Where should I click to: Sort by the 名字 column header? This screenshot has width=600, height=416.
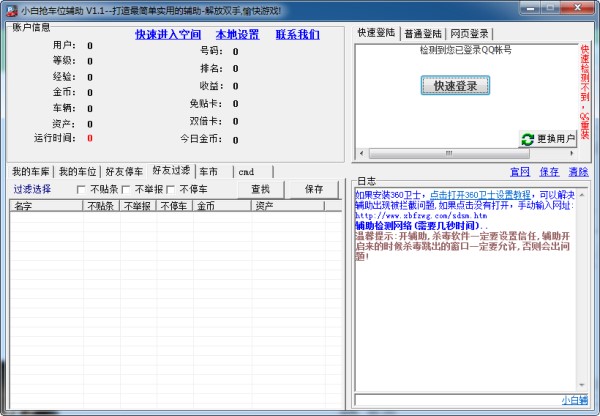46,206
